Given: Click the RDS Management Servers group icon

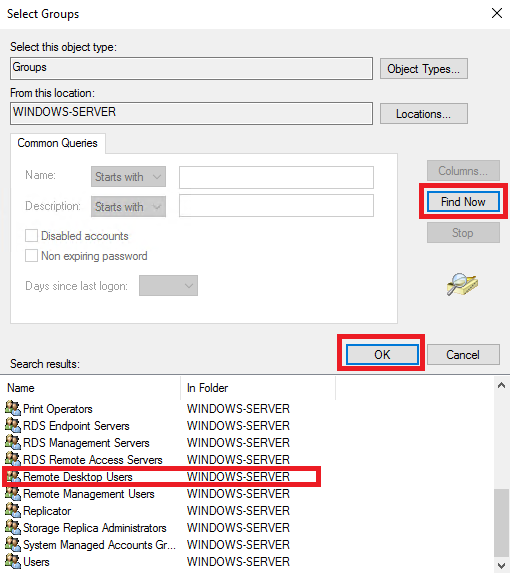Looking at the screenshot, I should click(13, 442).
